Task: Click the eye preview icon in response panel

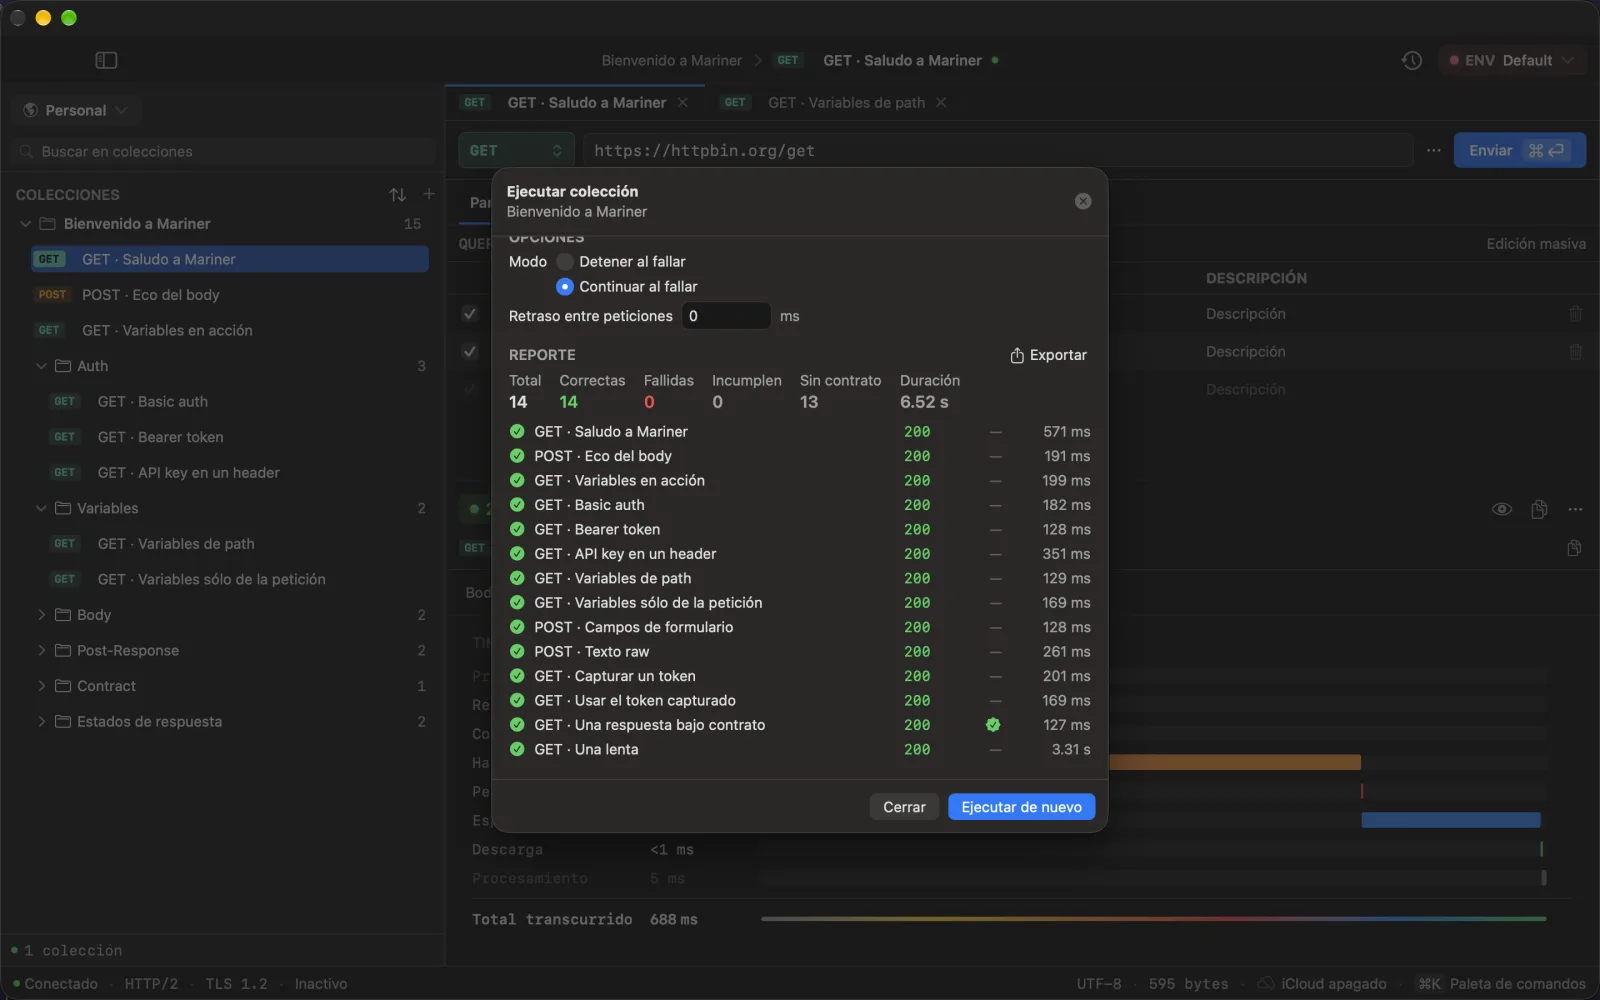Action: click(x=1501, y=509)
